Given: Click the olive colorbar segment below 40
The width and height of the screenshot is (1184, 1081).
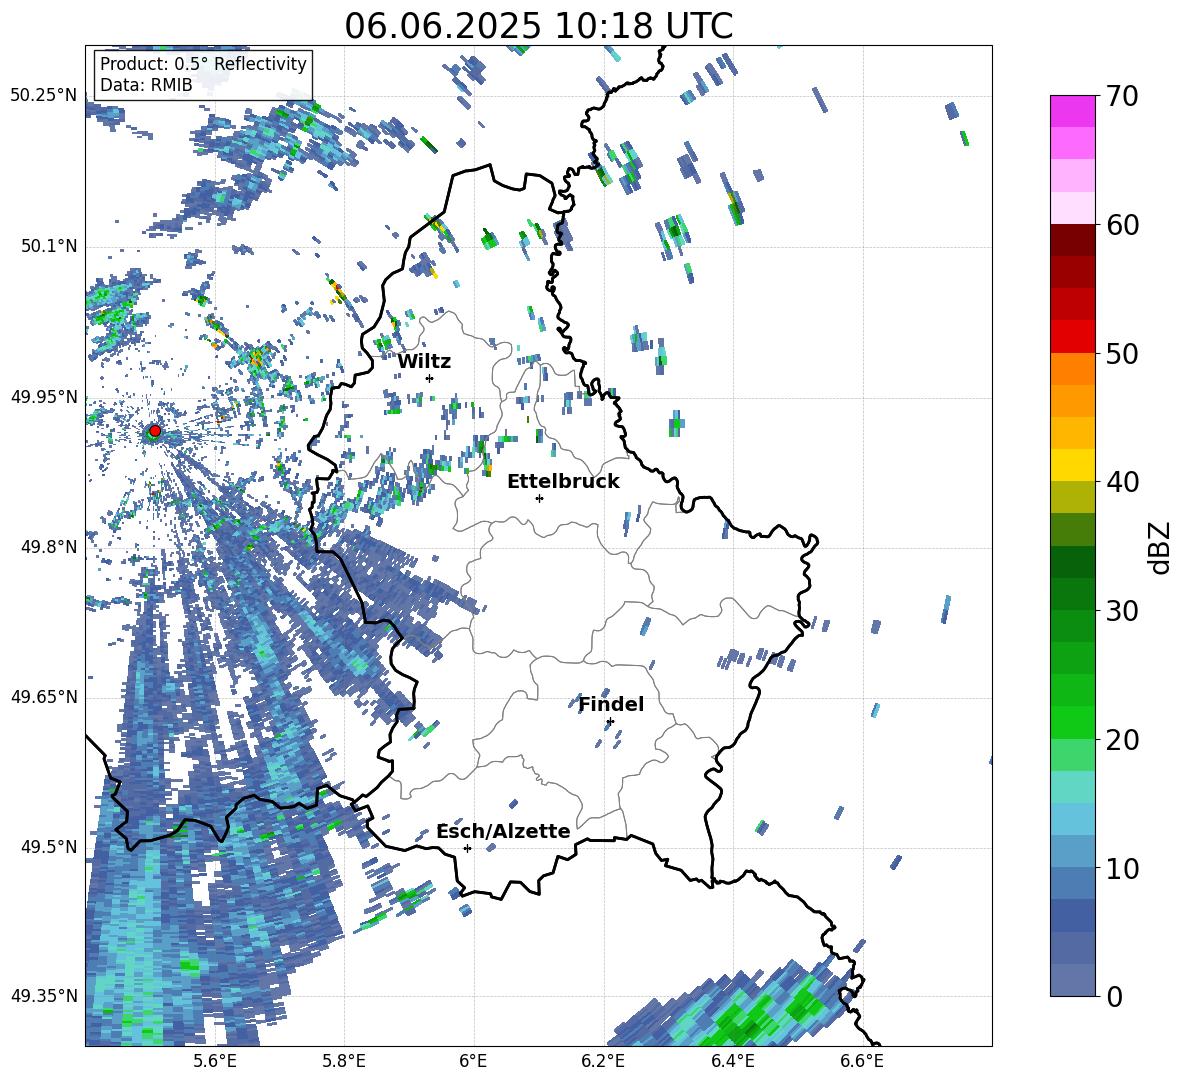Looking at the screenshot, I should pos(1072,497).
